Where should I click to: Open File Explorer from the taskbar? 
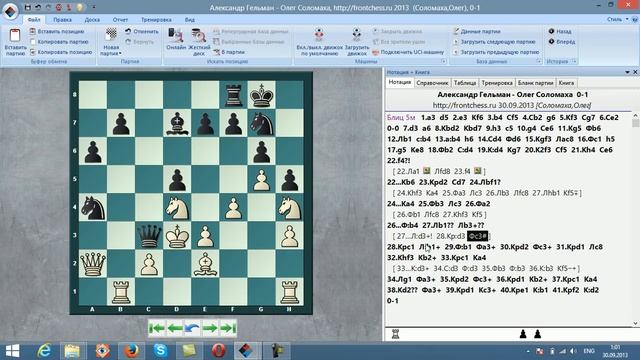pos(72,351)
